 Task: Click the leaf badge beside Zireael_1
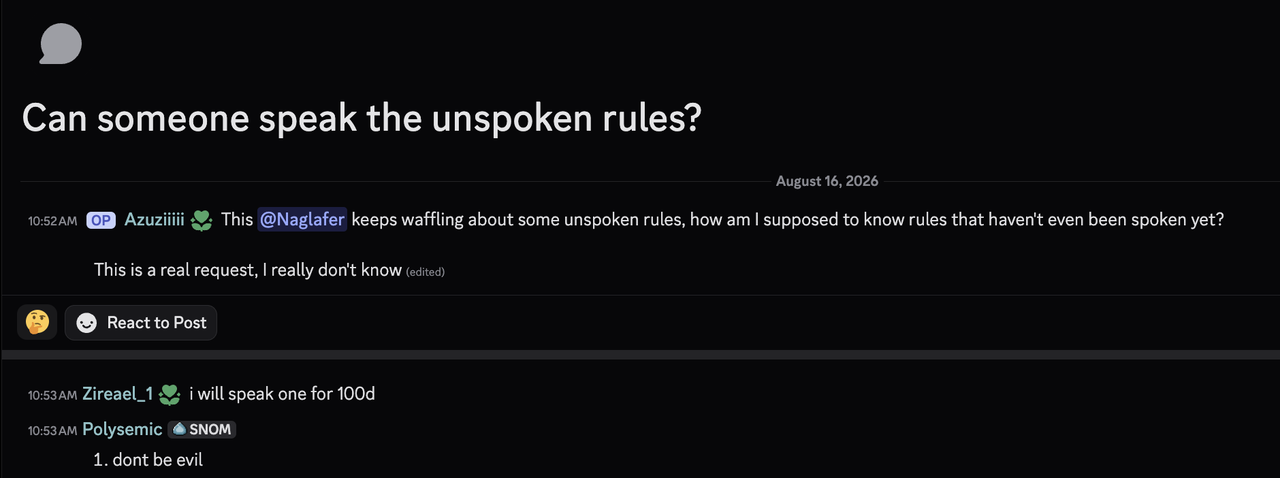170,394
